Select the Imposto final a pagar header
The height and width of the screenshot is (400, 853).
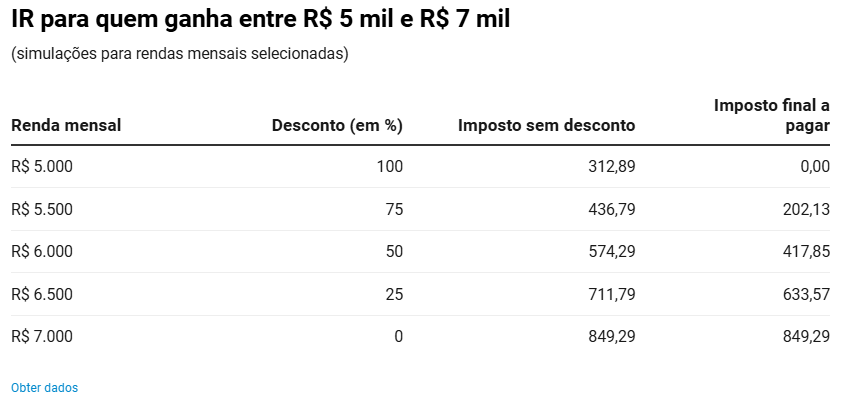771,115
